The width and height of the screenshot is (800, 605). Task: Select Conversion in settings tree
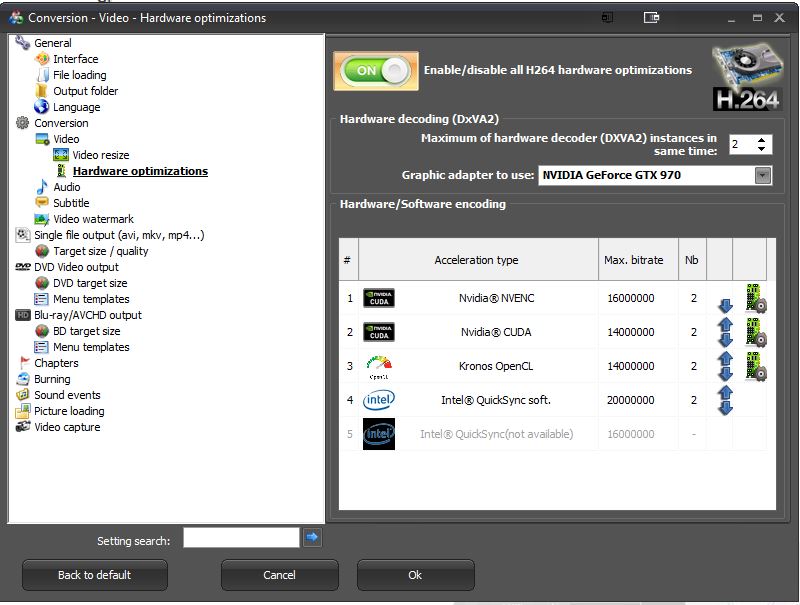point(61,123)
